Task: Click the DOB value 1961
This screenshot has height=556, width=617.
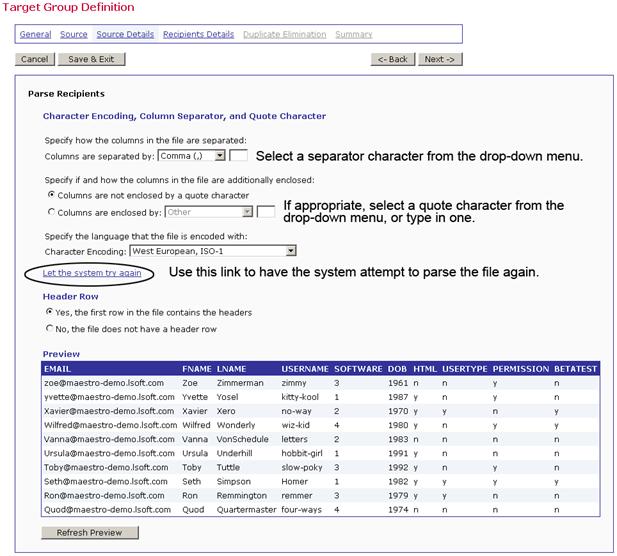Action: 398,383
